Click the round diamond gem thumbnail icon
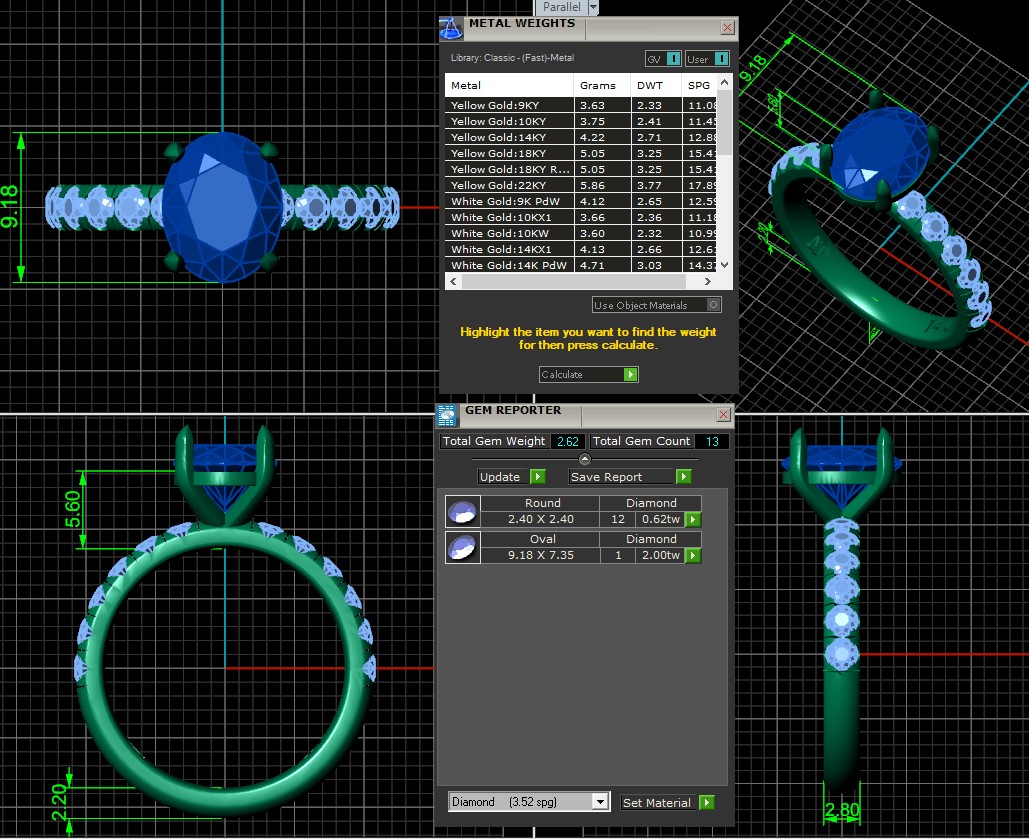Image resolution: width=1029 pixels, height=839 pixels. (461, 512)
